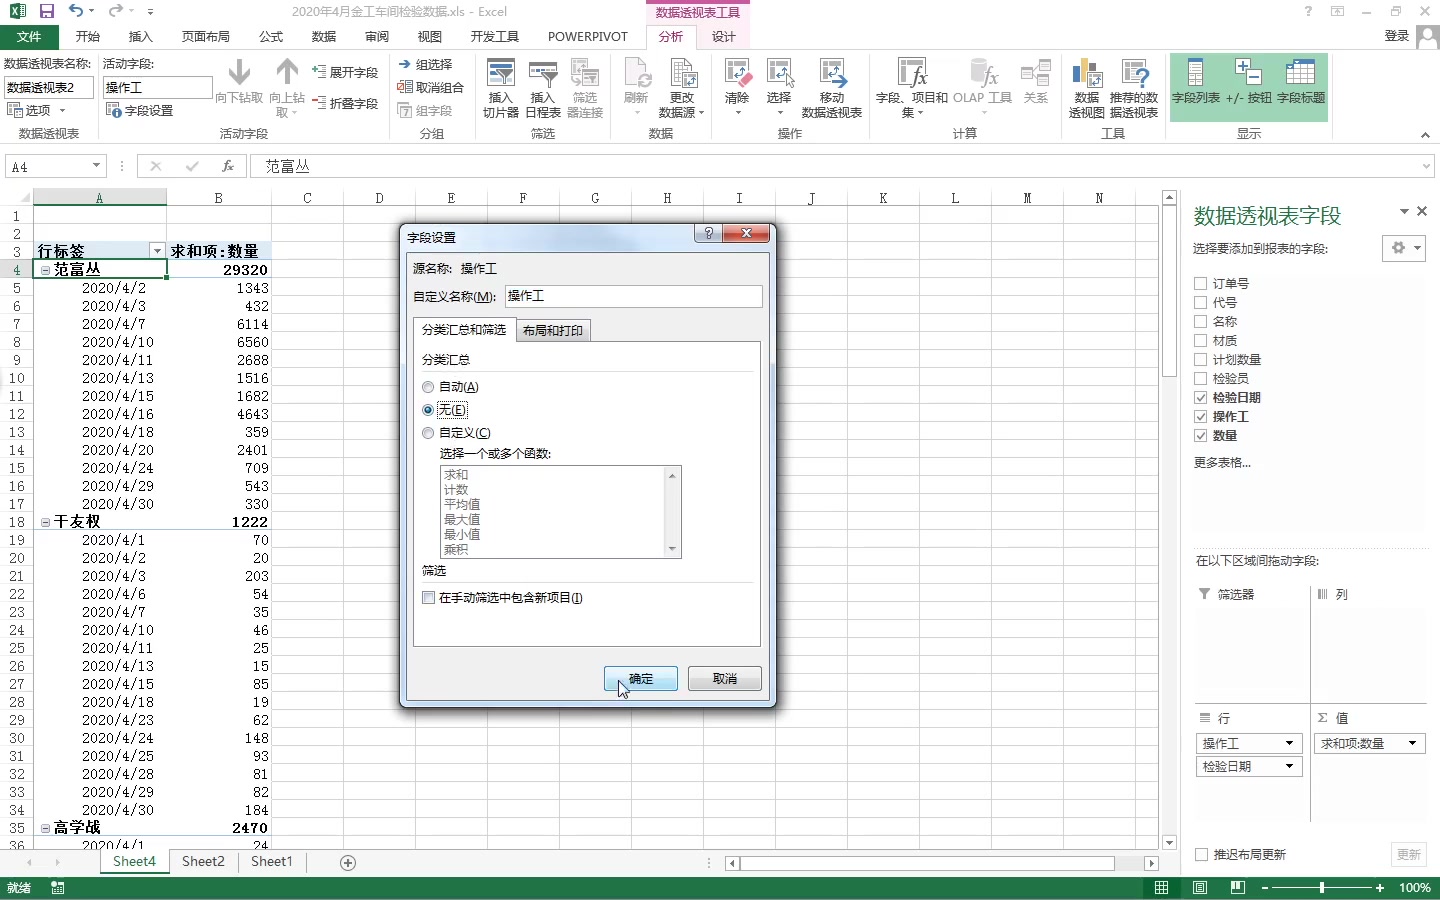The image size is (1440, 900).
Task: Click the 登录 sign-in link
Action: 1397,36
